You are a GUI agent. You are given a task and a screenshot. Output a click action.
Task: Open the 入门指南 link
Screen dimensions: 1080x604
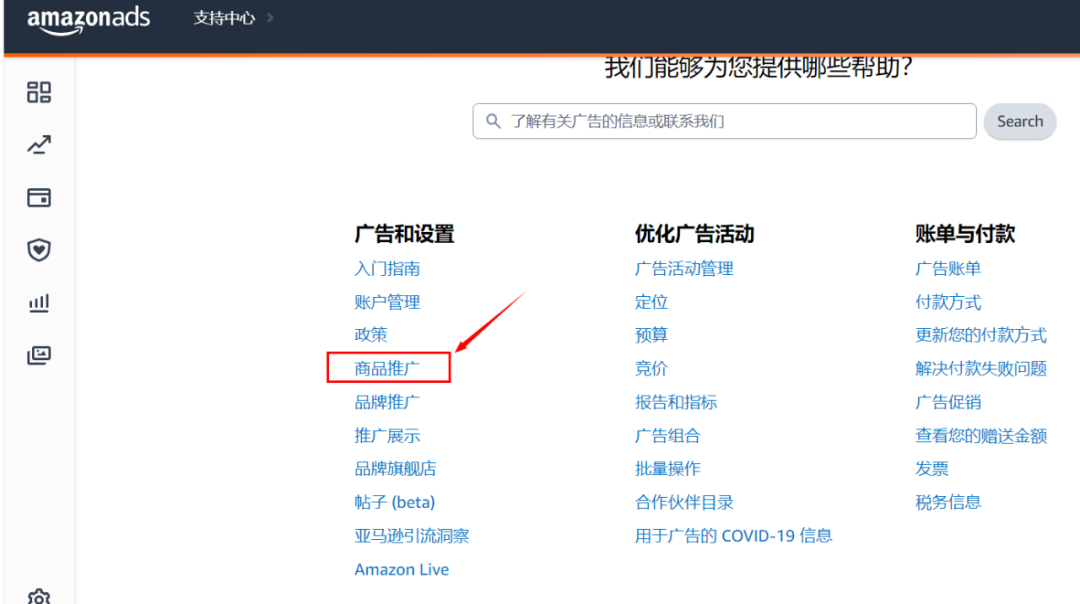[387, 268]
